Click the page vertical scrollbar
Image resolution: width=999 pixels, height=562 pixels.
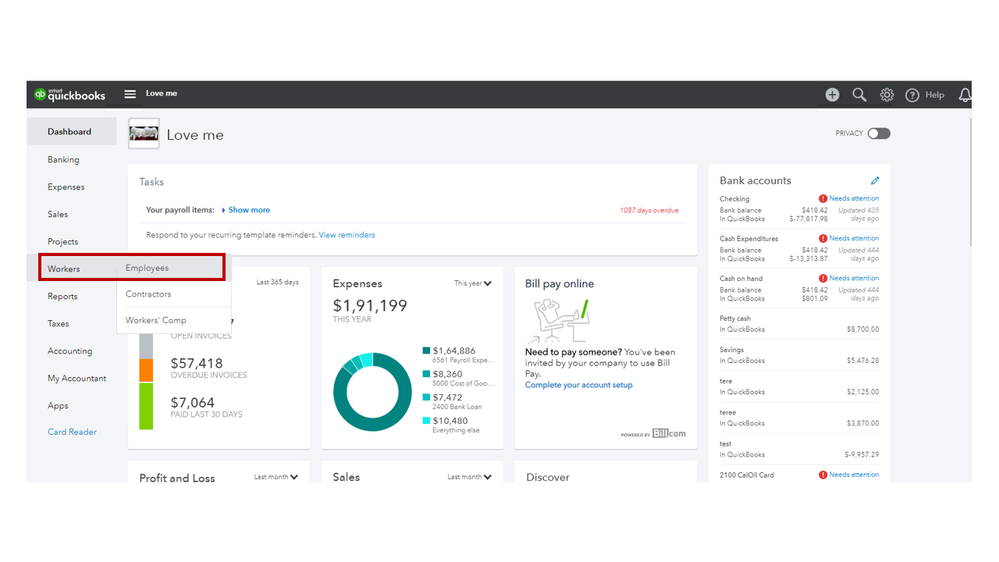[x=970, y=182]
